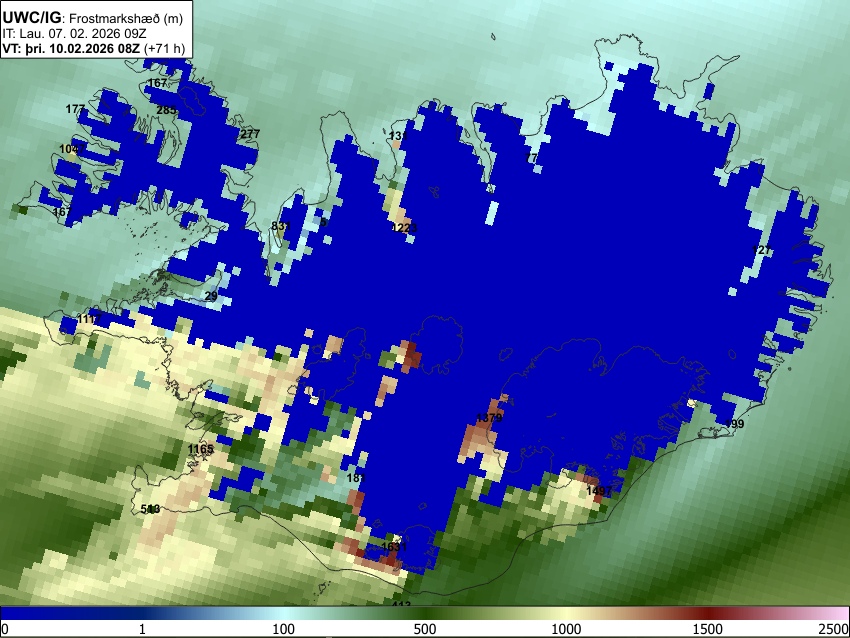Click the 77 value label on the map
This screenshot has width=850, height=638.
point(531,158)
